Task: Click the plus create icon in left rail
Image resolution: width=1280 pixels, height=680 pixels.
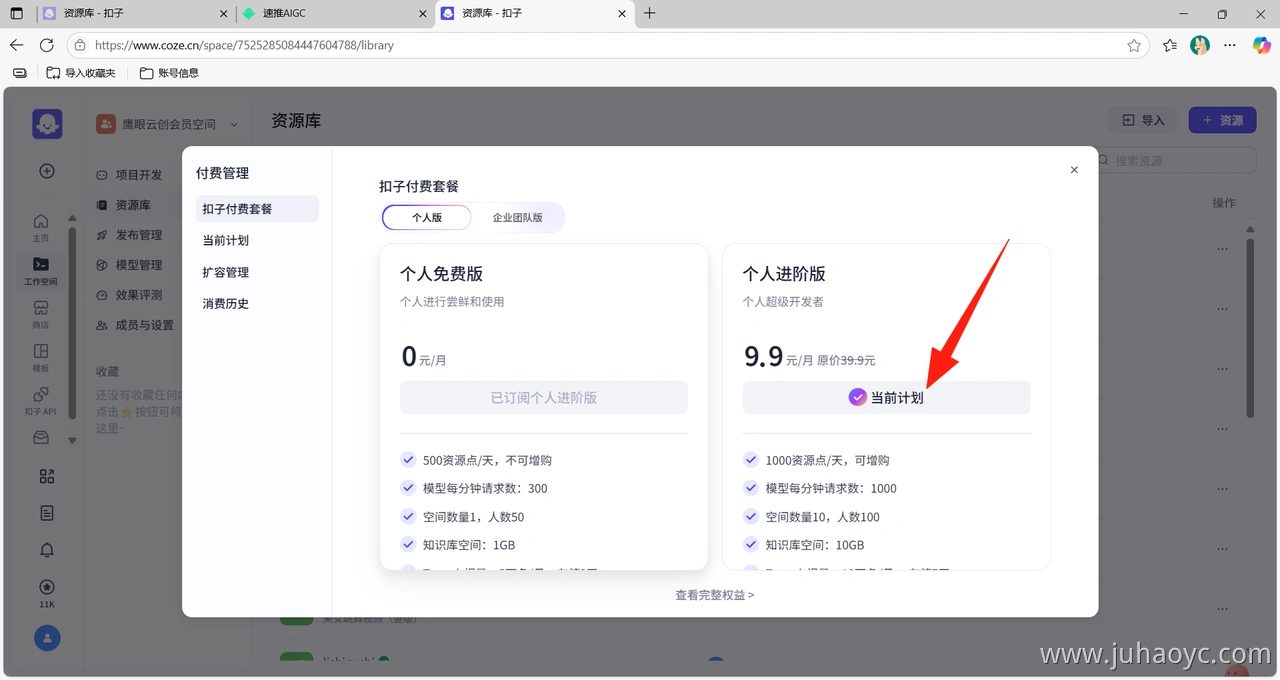Action: pyautogui.click(x=47, y=171)
